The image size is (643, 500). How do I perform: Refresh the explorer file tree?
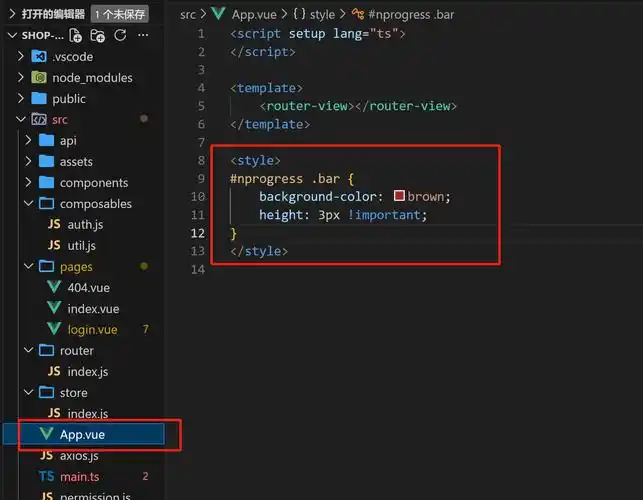click(120, 35)
